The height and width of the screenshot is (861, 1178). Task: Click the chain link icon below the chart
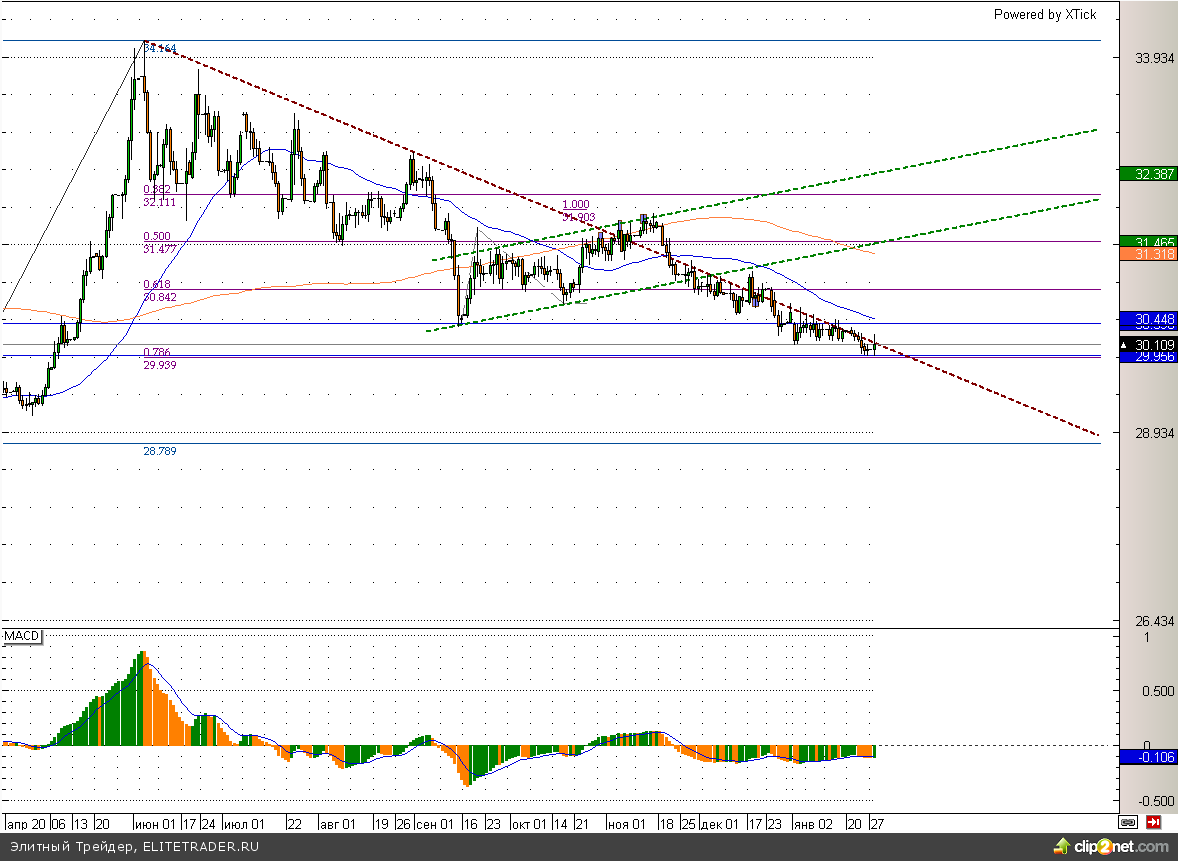click(1128, 822)
